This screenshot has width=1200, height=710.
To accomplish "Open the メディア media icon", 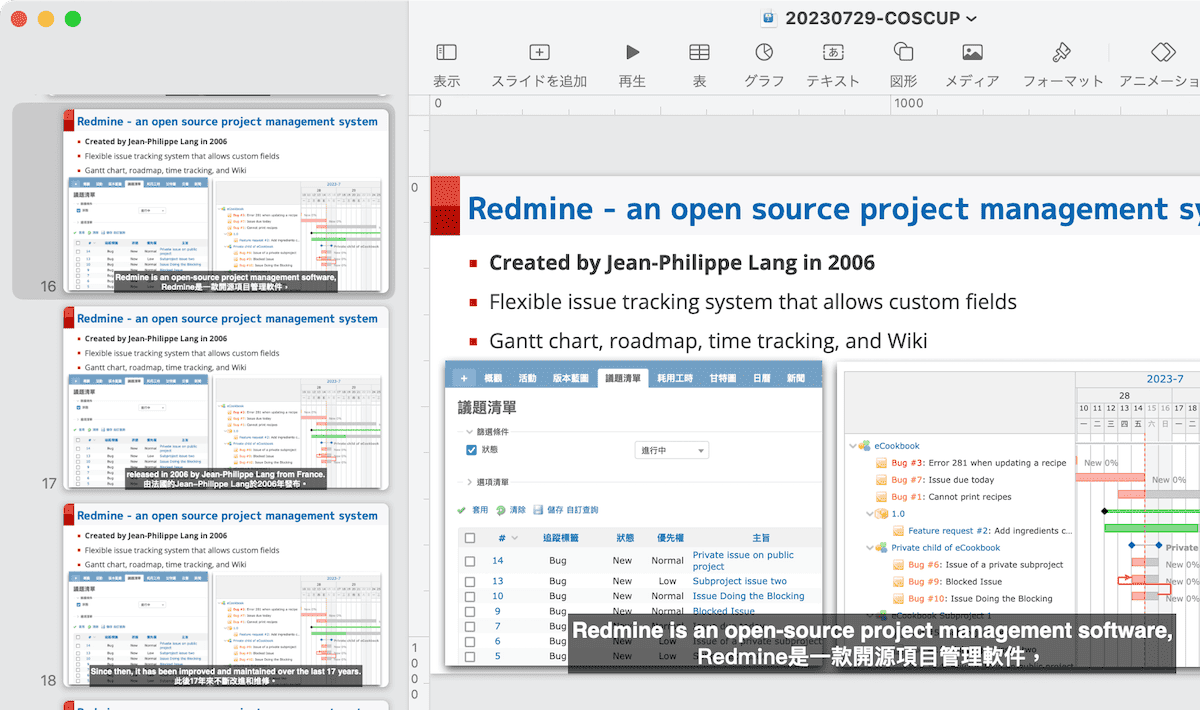I will [972, 53].
